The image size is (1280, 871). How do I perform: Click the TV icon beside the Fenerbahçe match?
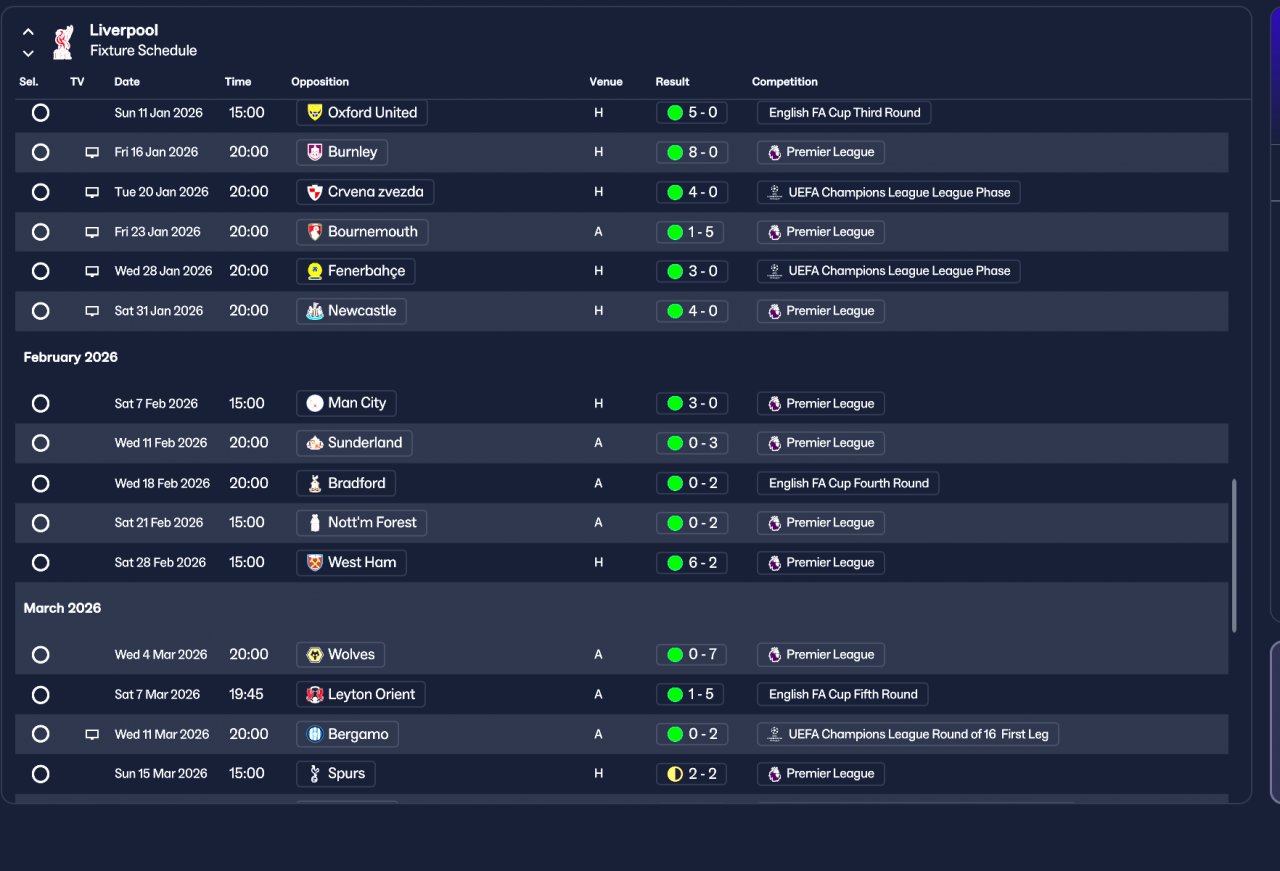tap(92, 271)
